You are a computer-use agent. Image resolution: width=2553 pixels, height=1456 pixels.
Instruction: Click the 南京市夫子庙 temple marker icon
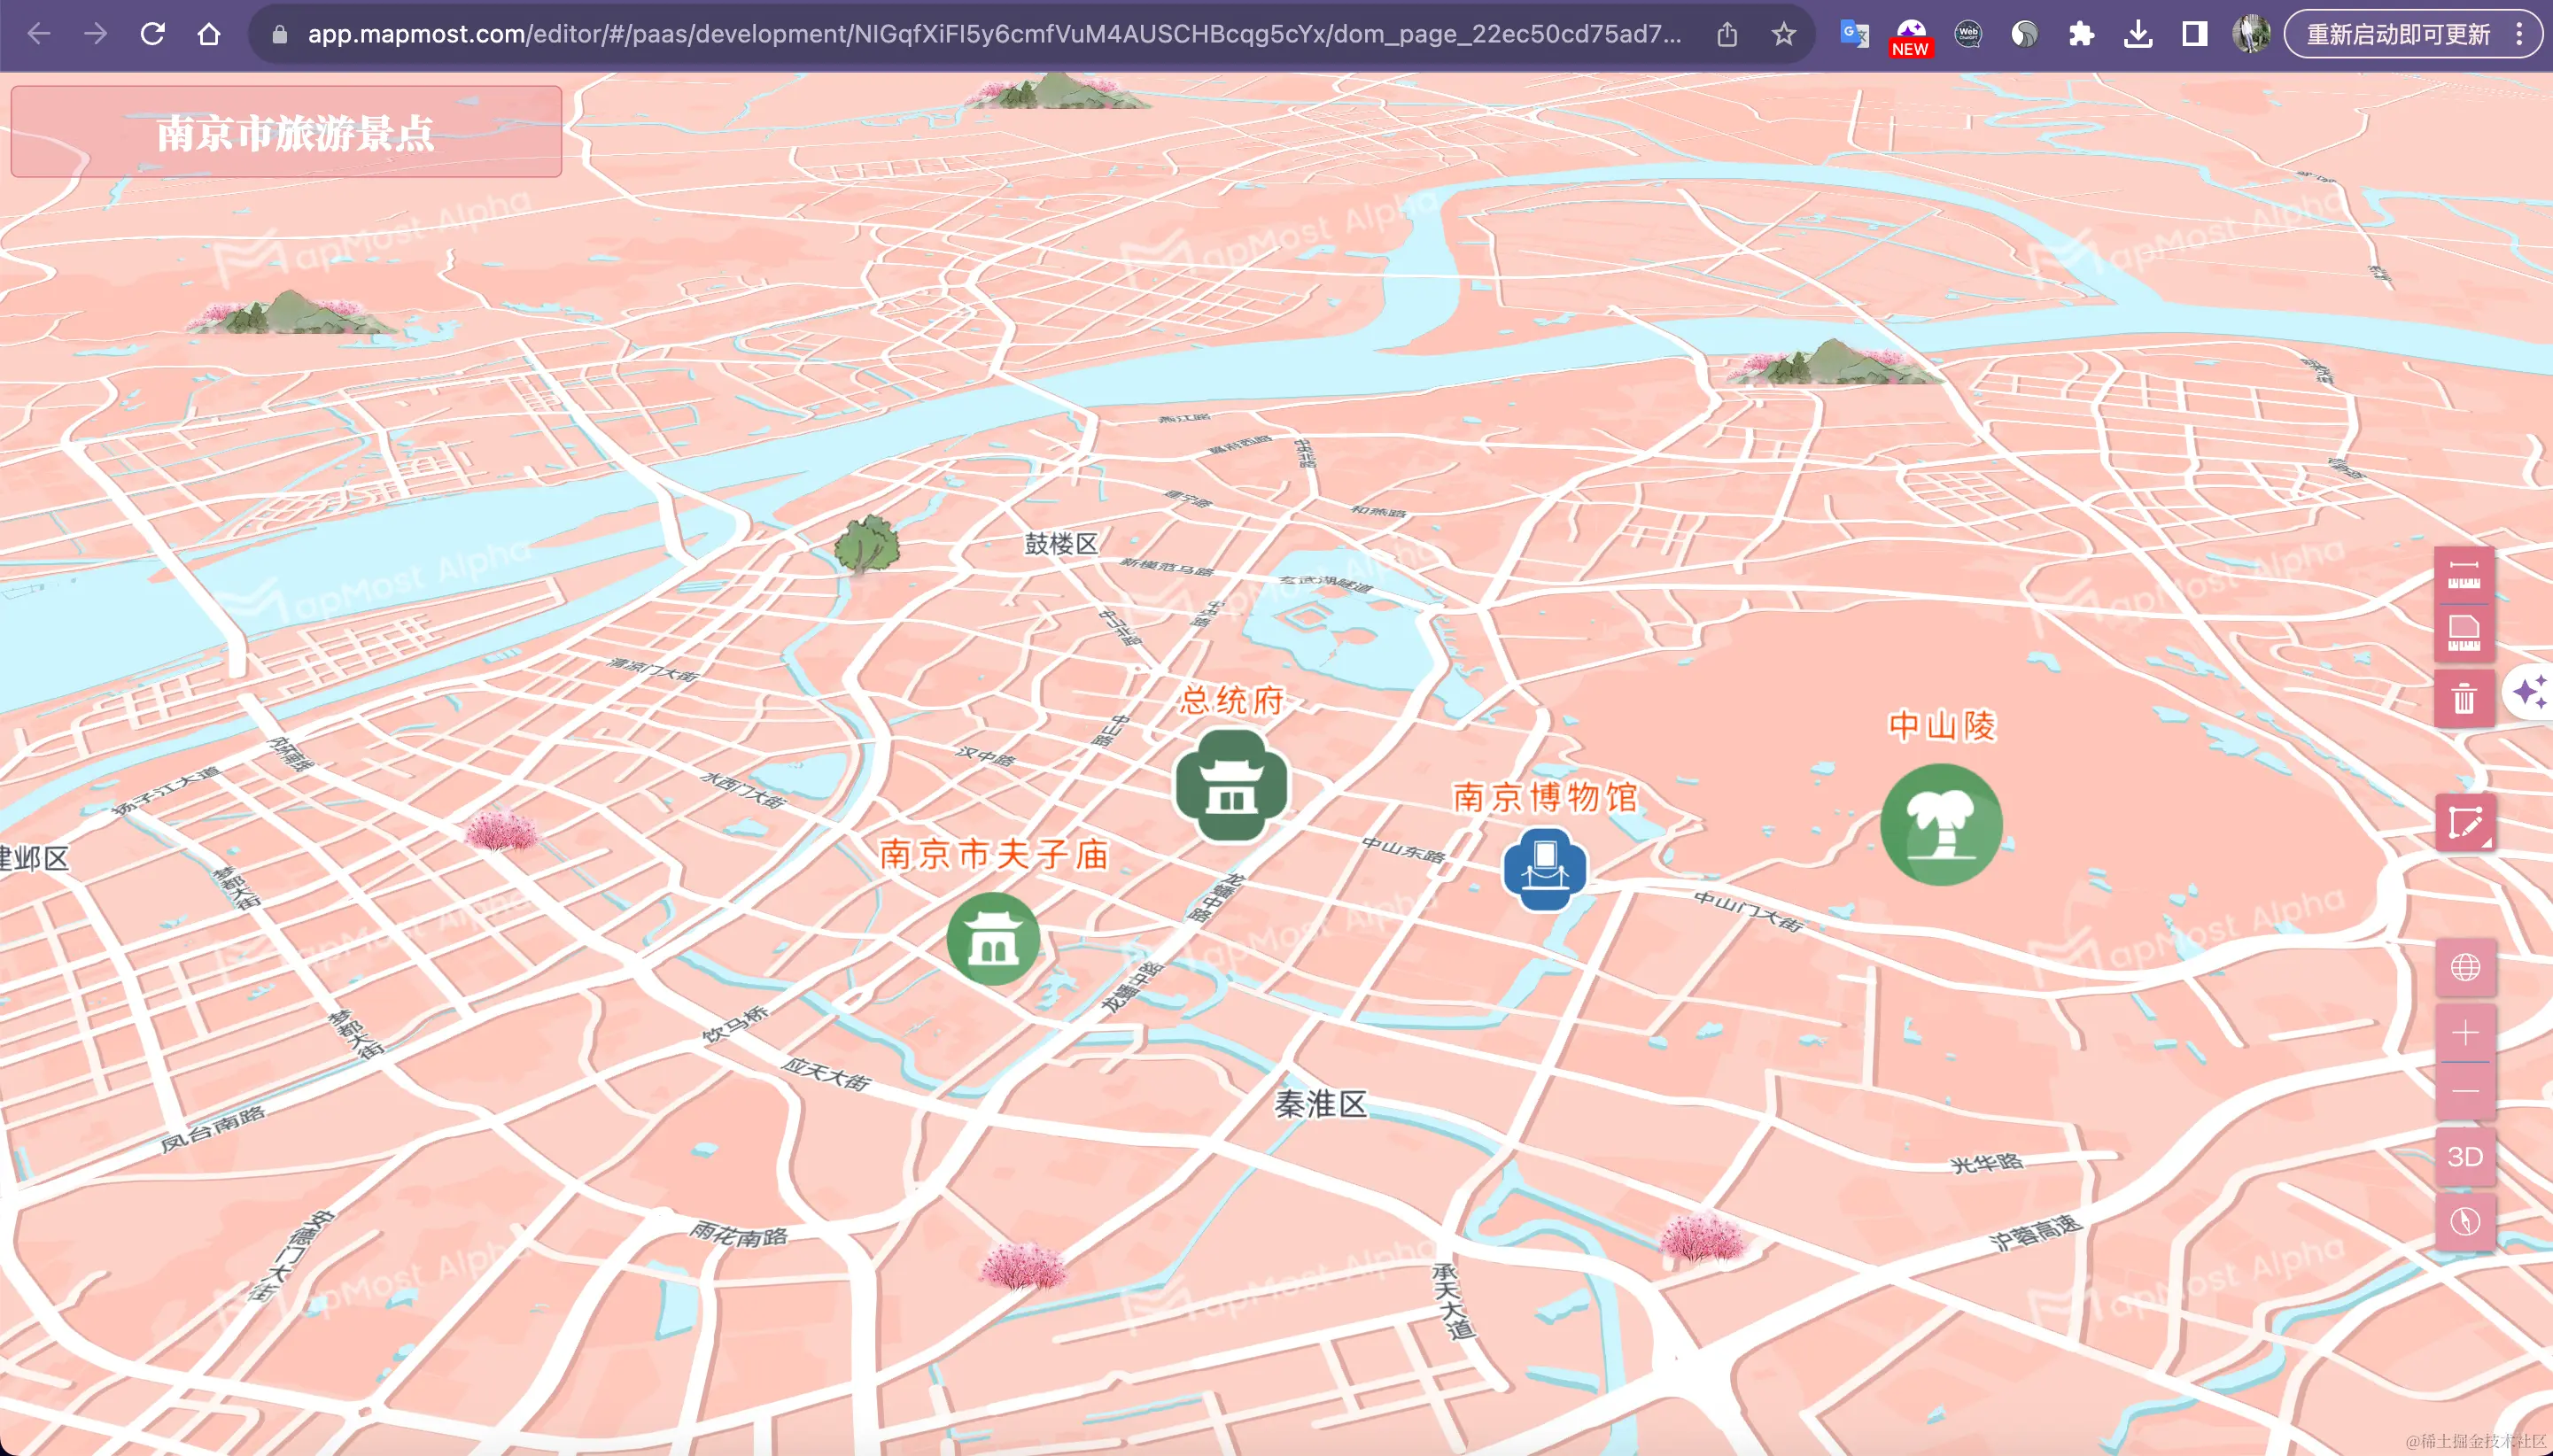pos(993,939)
